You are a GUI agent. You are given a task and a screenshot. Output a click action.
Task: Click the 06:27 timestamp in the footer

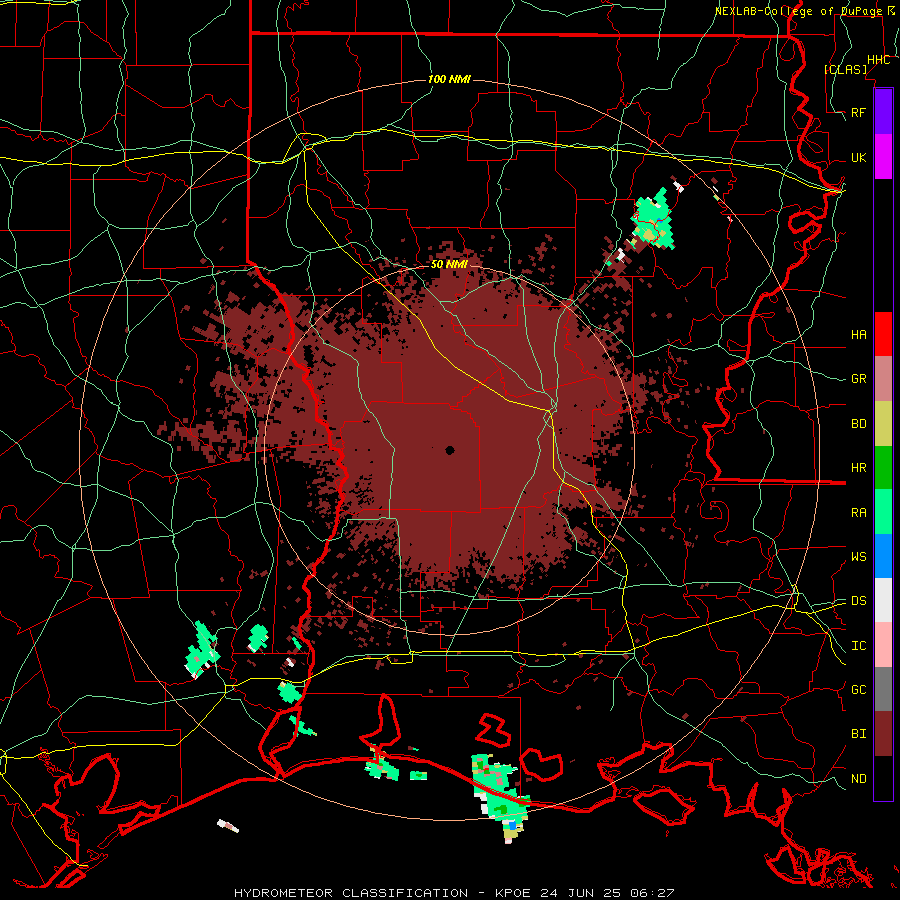(x=652, y=893)
